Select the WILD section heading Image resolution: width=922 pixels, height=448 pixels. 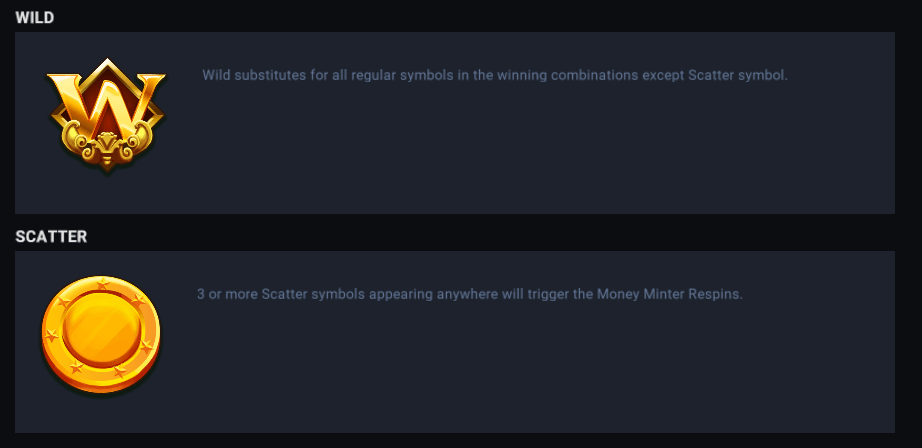click(35, 18)
